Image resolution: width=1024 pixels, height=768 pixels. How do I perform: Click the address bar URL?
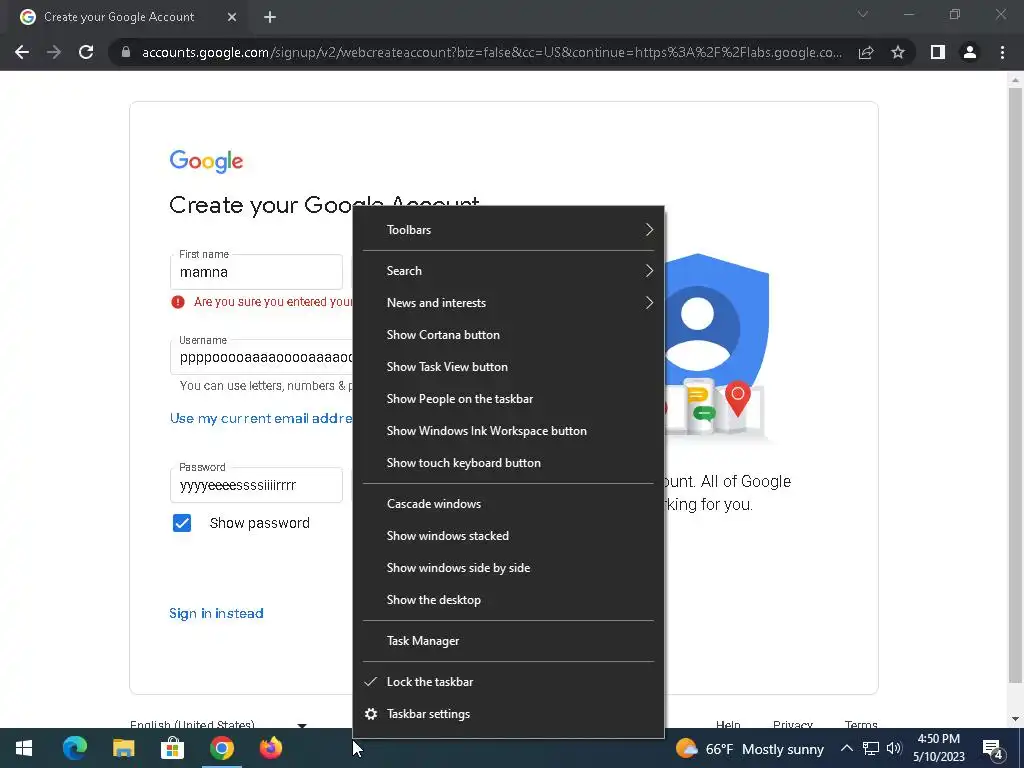492,52
